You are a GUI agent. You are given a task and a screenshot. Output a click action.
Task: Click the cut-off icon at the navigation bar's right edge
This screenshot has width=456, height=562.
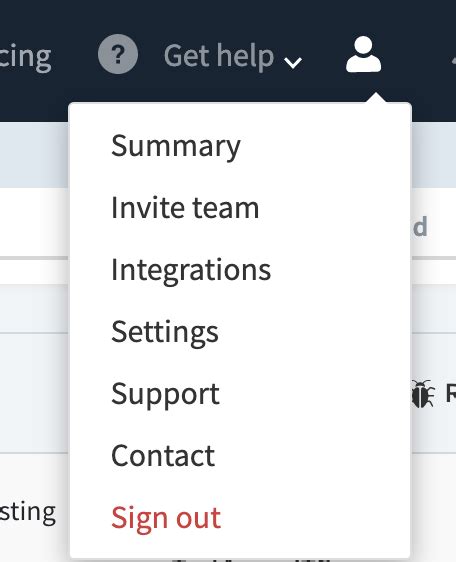(x=453, y=59)
